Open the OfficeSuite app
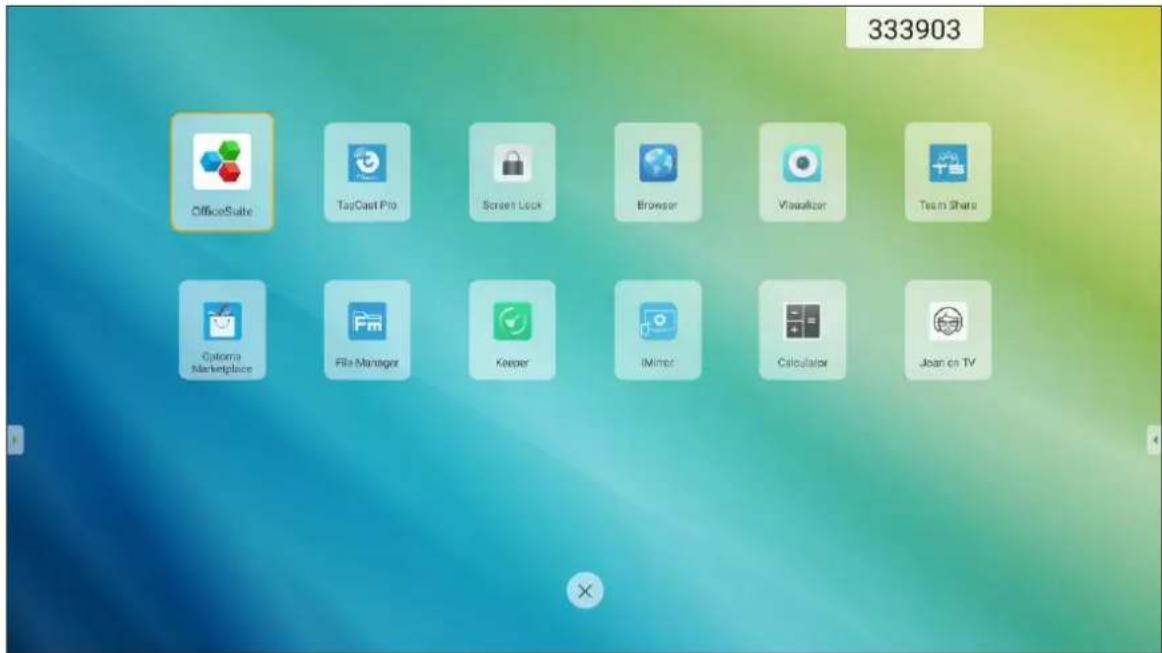The height and width of the screenshot is (653, 1162). [x=222, y=172]
